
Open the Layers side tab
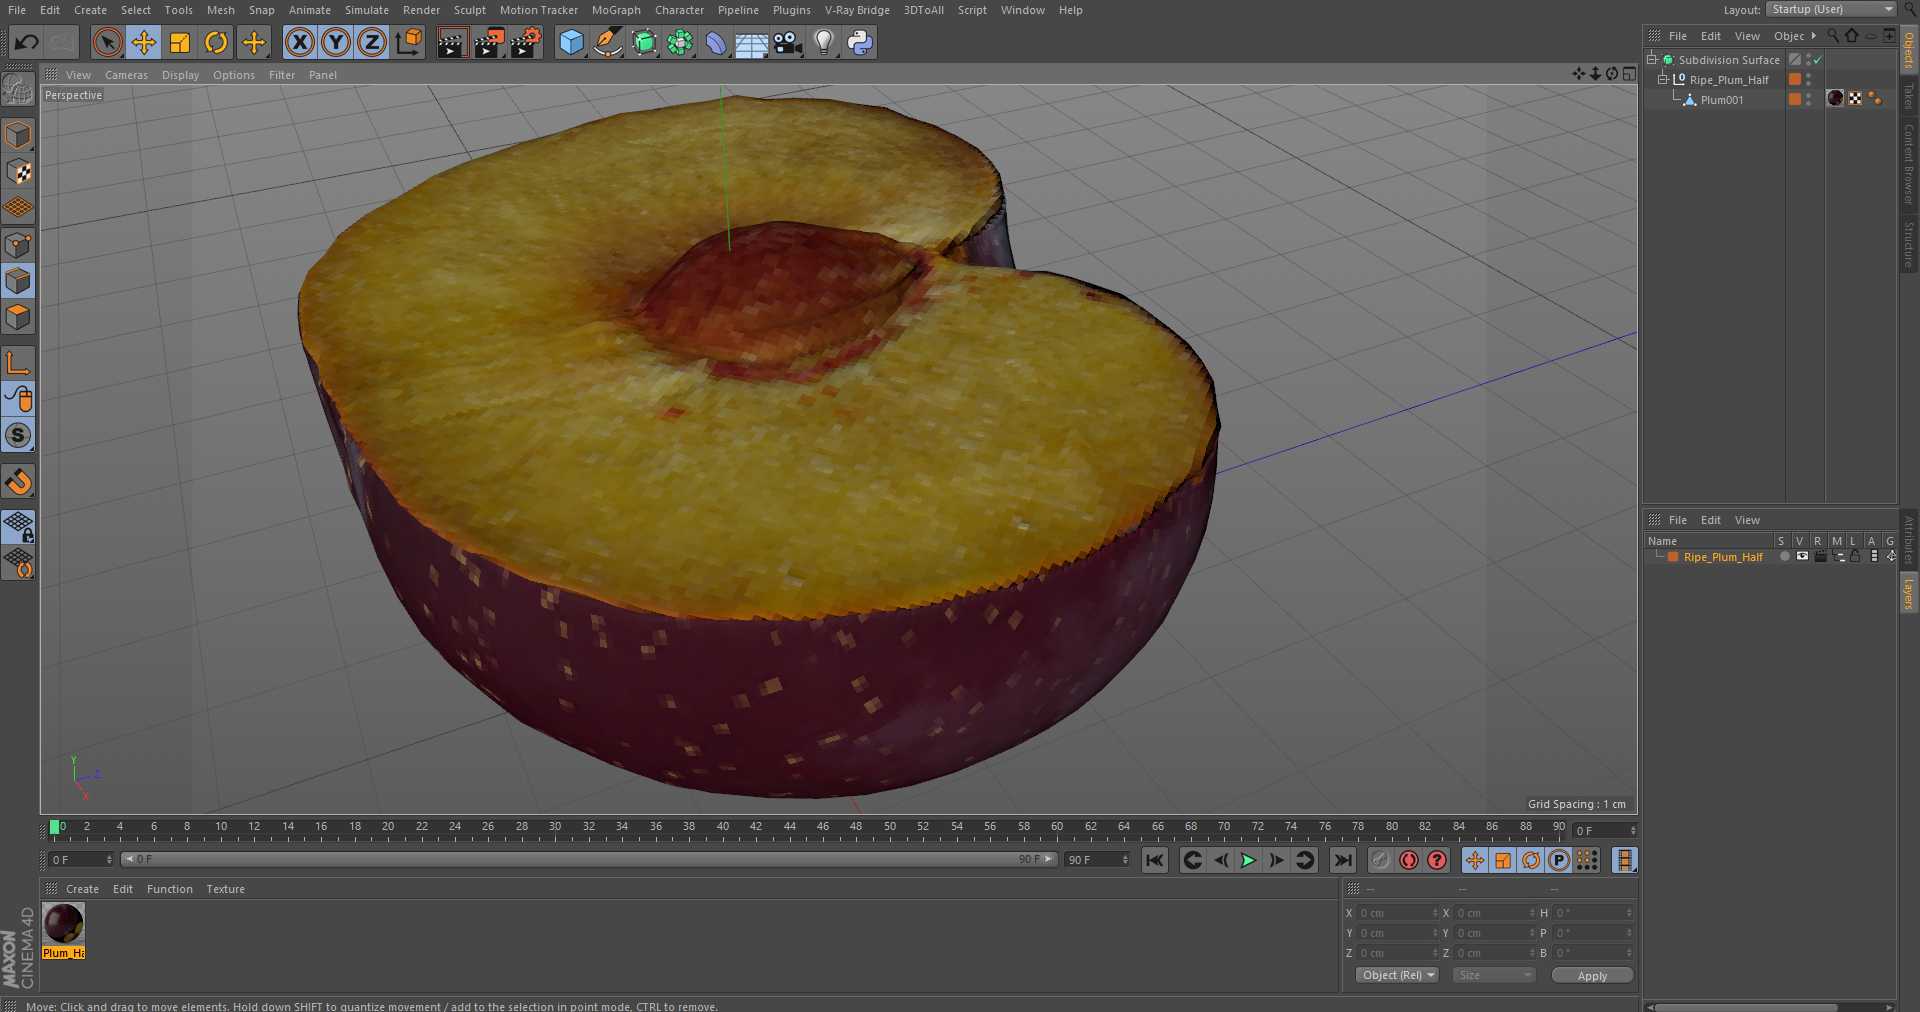click(x=1908, y=594)
